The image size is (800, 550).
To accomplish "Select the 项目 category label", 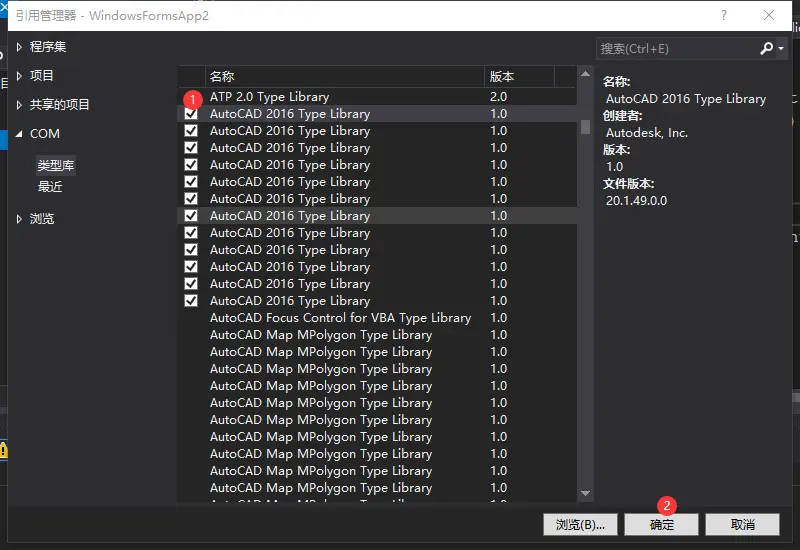I will point(41,76).
